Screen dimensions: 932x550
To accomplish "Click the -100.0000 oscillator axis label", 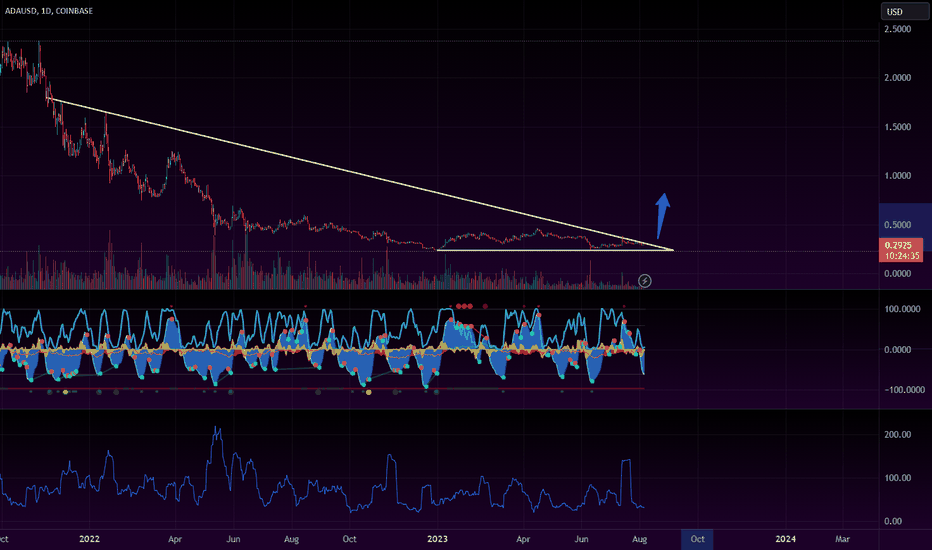I will (x=904, y=390).
